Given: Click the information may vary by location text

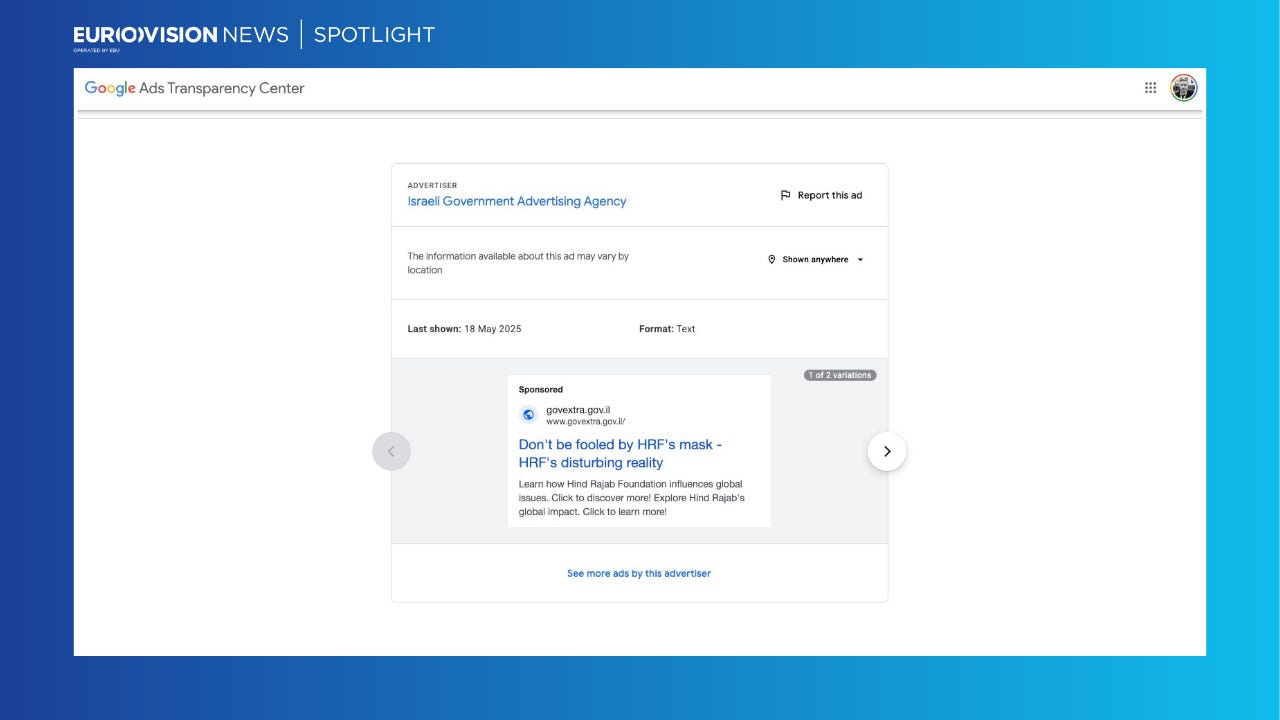Looking at the screenshot, I should (x=518, y=263).
